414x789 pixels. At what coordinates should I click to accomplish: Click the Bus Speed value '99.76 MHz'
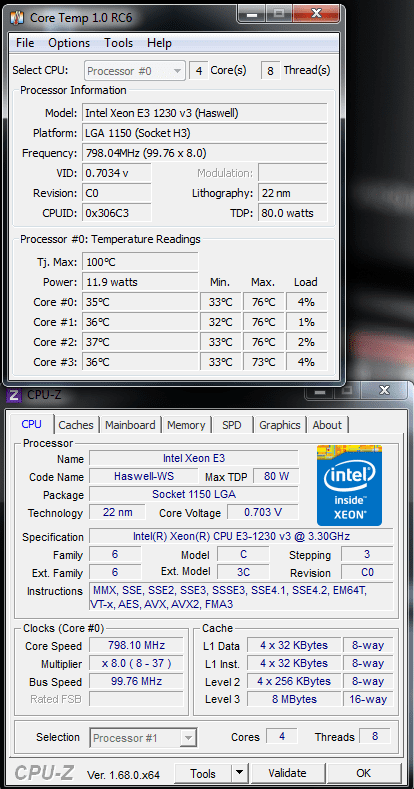pos(136,681)
